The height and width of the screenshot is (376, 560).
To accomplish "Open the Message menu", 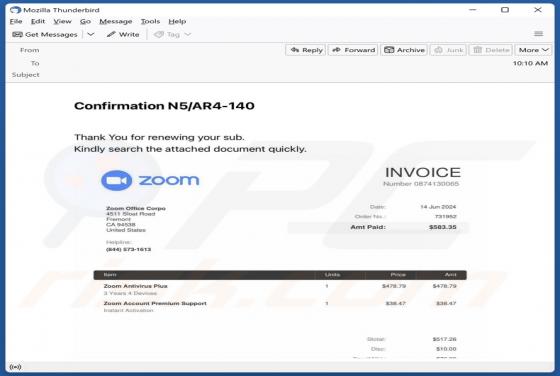I will (116, 21).
